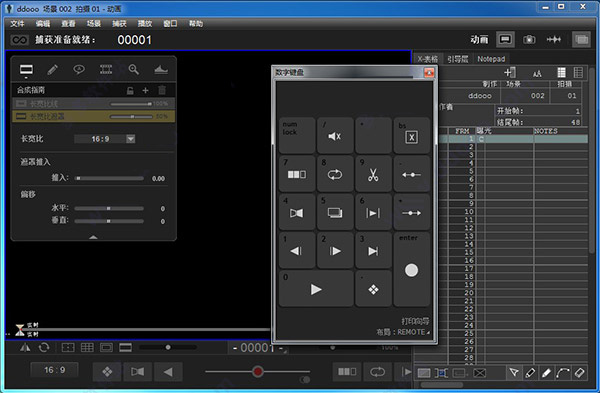Adjust the 水平 horizontal offset slider
The width and height of the screenshot is (600, 393).
(109, 209)
